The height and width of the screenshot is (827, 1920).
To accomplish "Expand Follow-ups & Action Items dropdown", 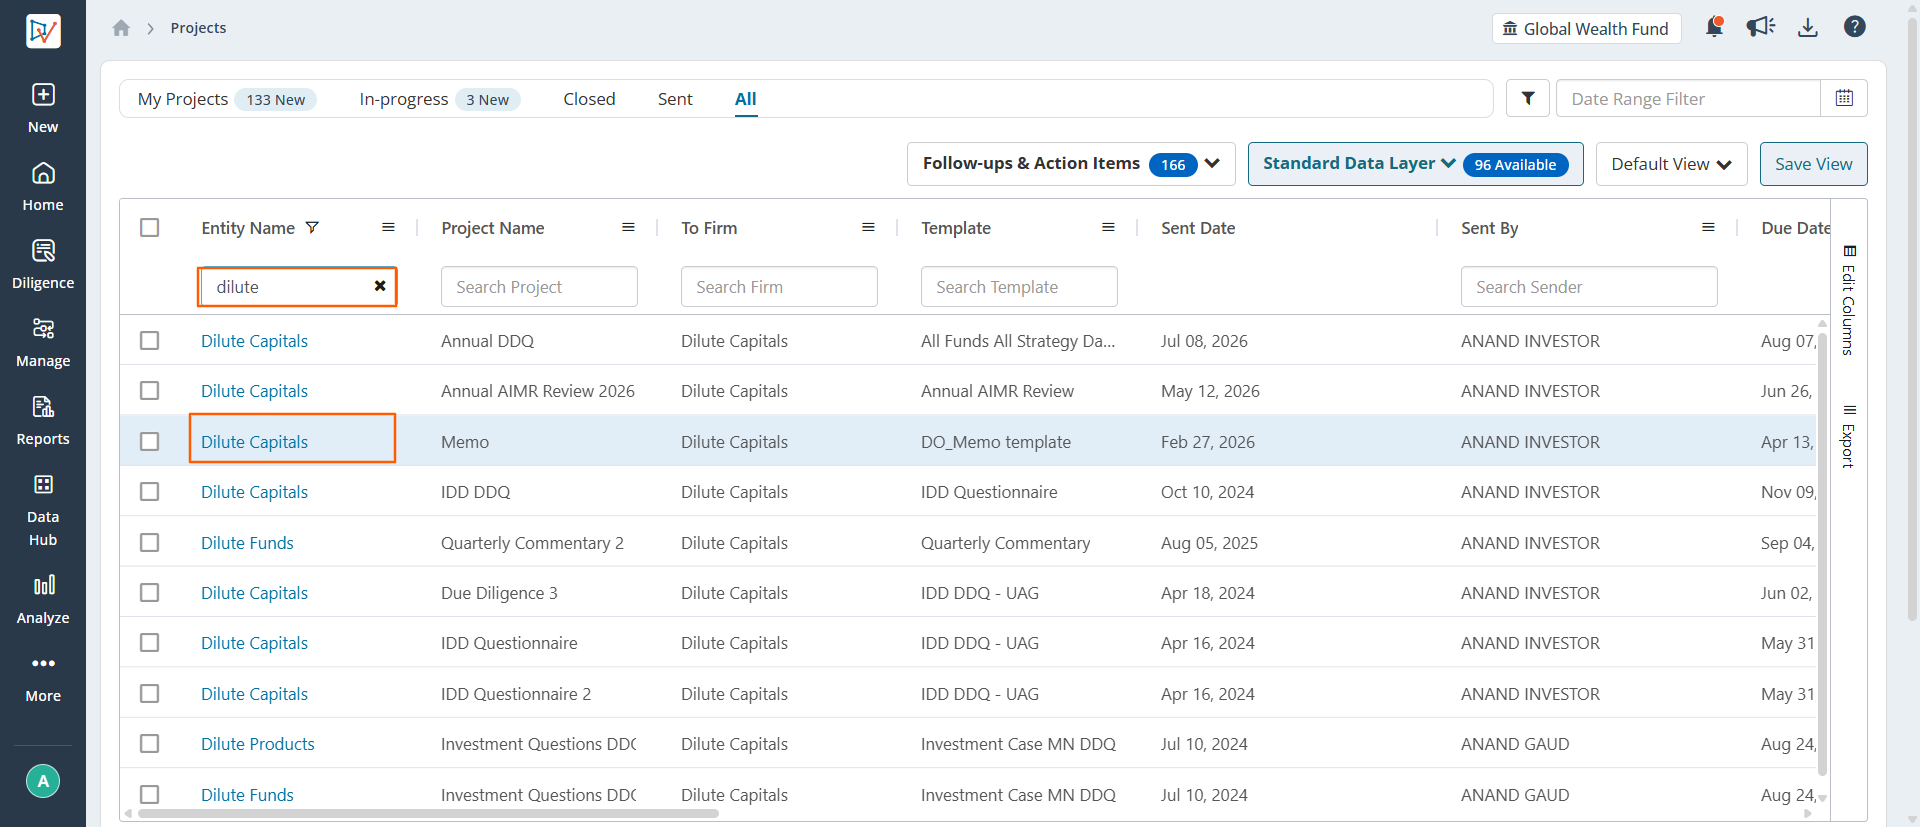I will click(1071, 164).
